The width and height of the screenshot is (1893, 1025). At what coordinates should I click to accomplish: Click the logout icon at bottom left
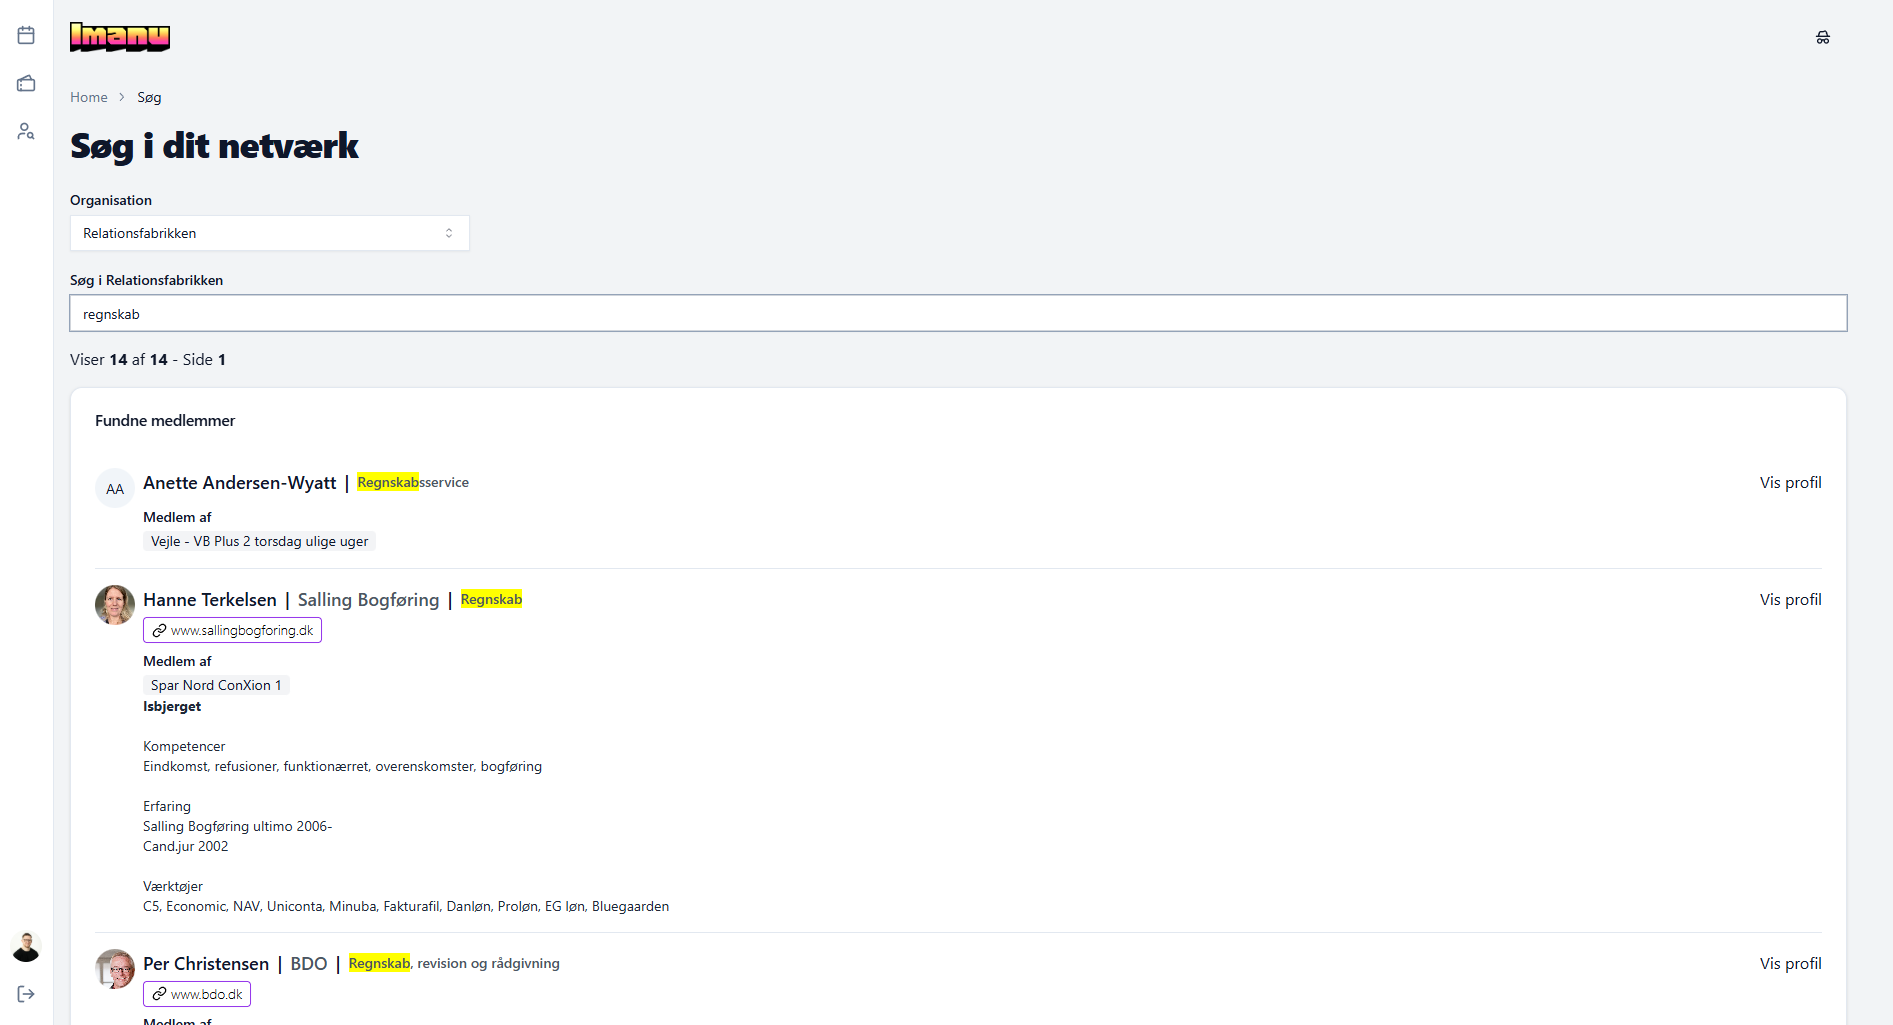pyautogui.click(x=26, y=993)
